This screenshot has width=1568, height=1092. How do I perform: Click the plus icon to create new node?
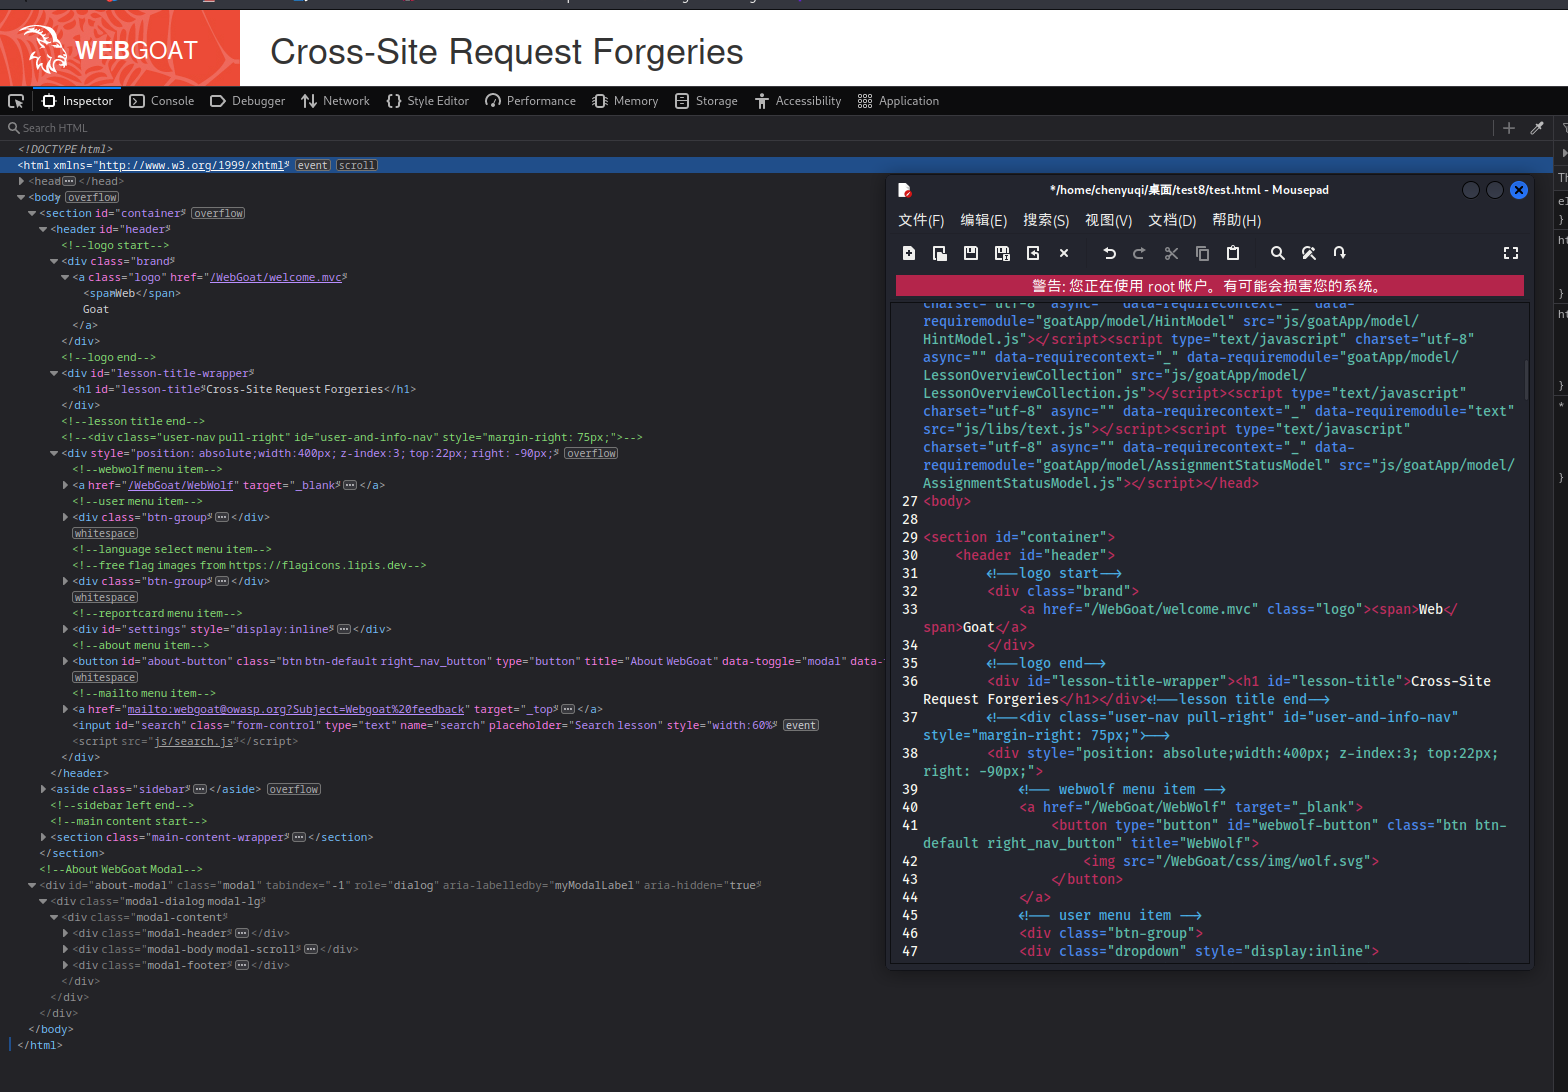click(1509, 128)
